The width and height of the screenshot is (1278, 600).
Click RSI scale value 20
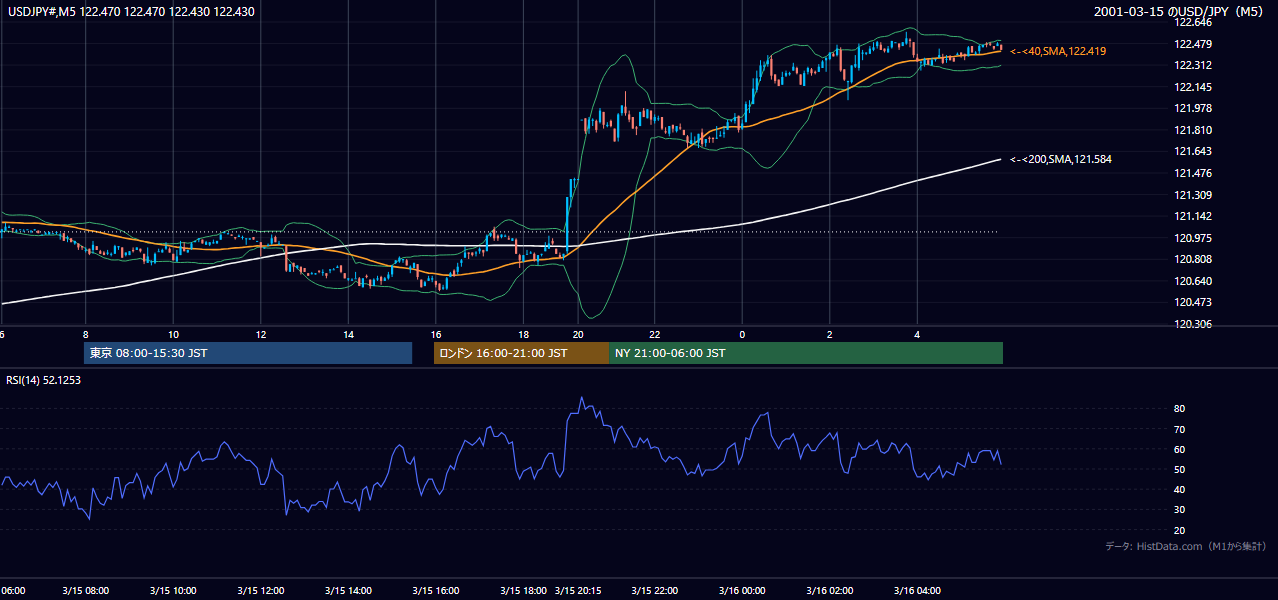(1180, 530)
